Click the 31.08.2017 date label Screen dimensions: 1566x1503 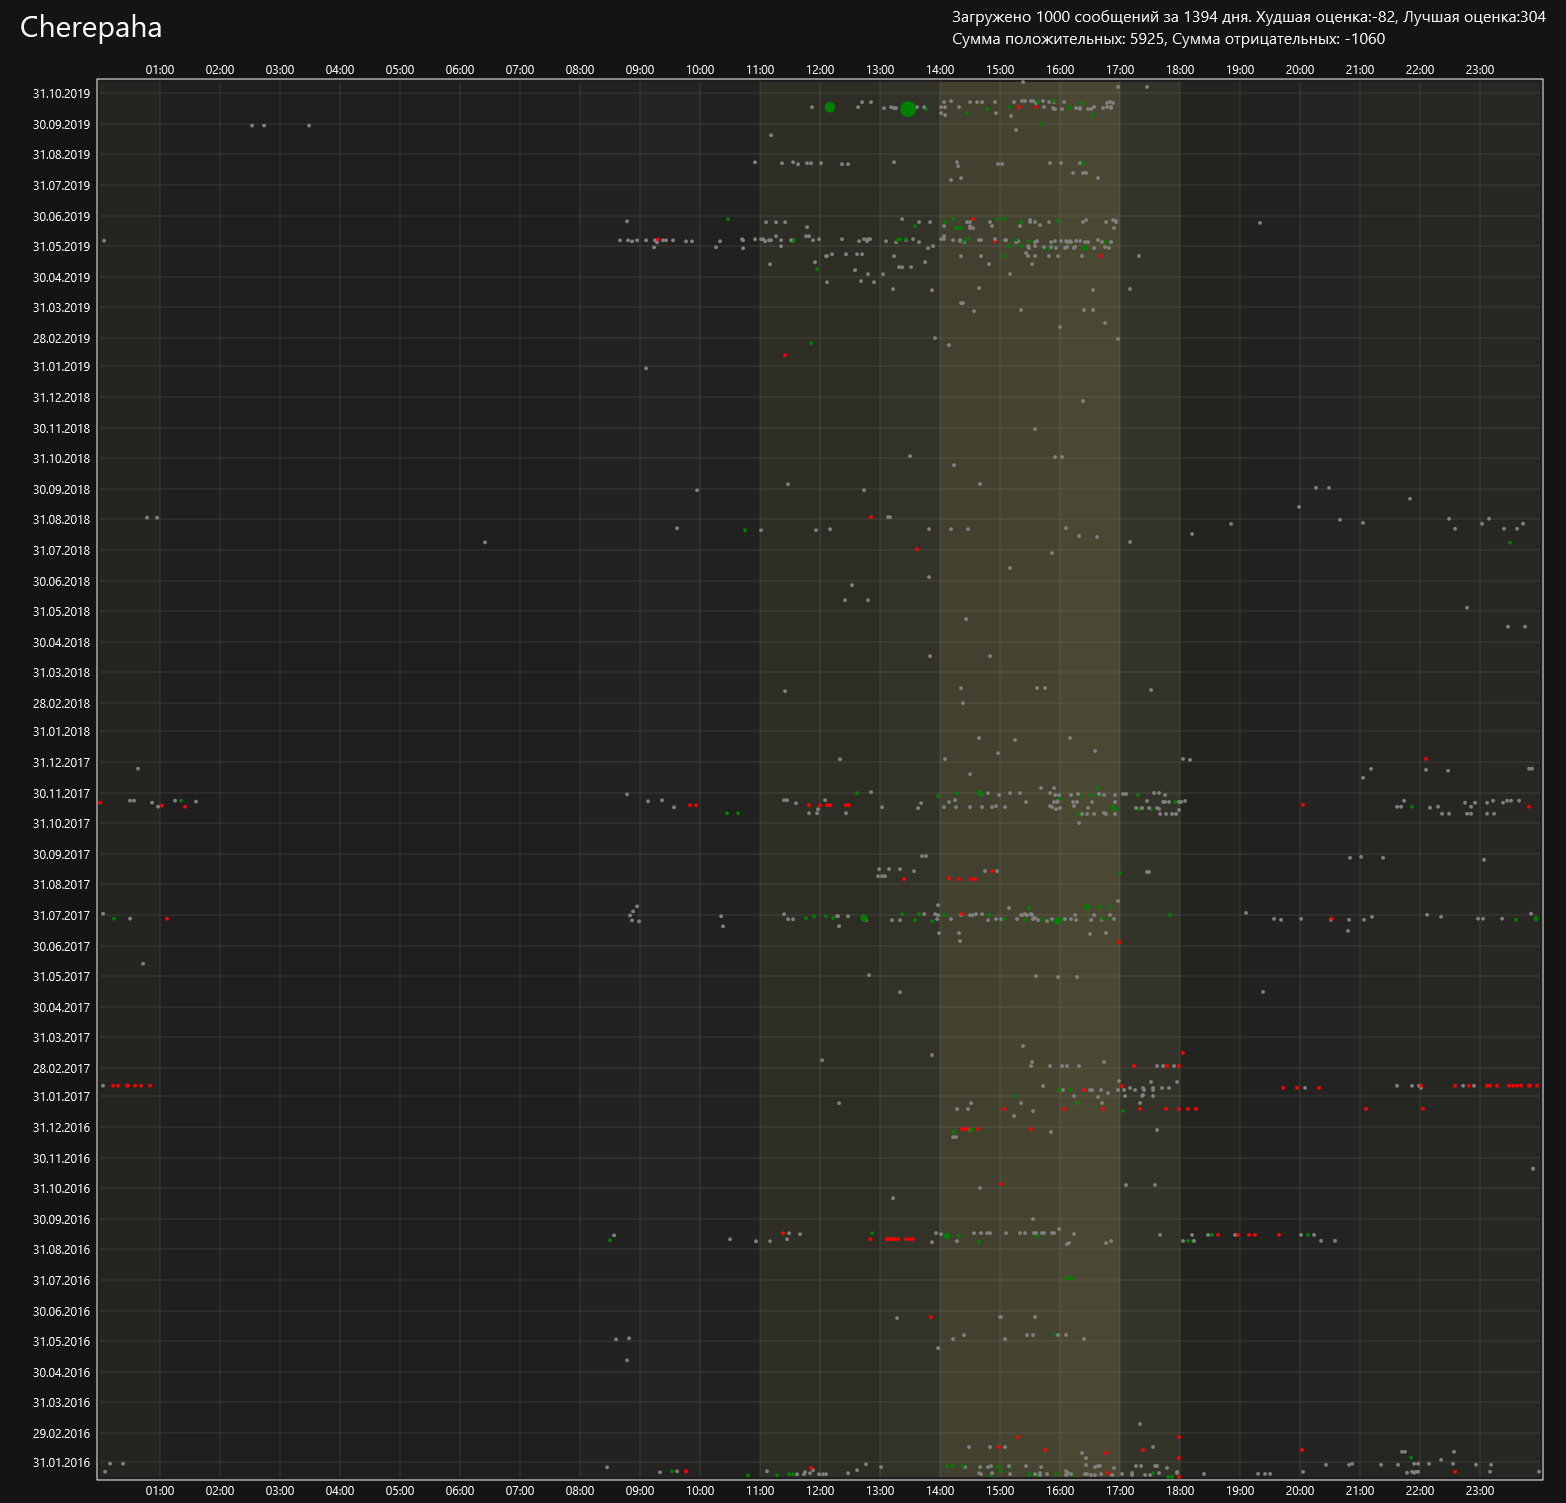pos(61,885)
